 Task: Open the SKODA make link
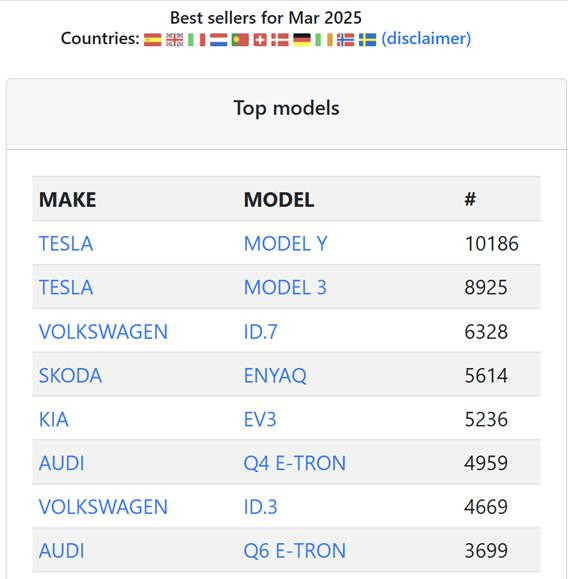tap(70, 376)
